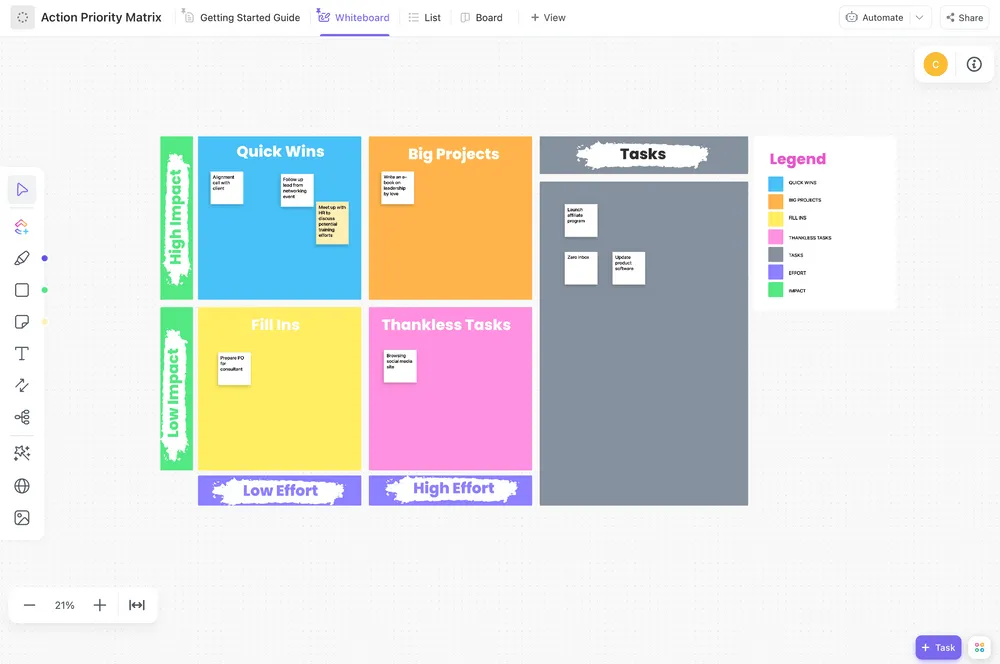This screenshot has width=1000, height=664.
Task: Select the sticky note tool
Action: pyautogui.click(x=22, y=321)
